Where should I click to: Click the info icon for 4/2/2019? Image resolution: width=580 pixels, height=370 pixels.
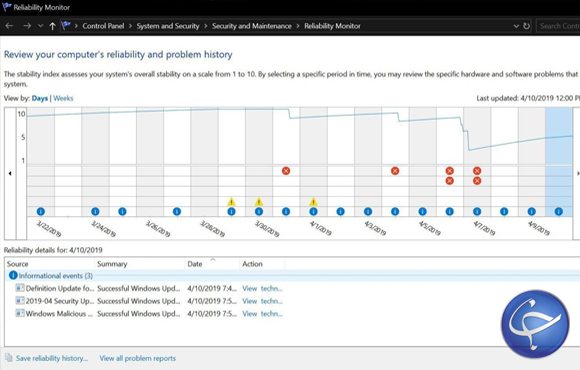[341, 212]
